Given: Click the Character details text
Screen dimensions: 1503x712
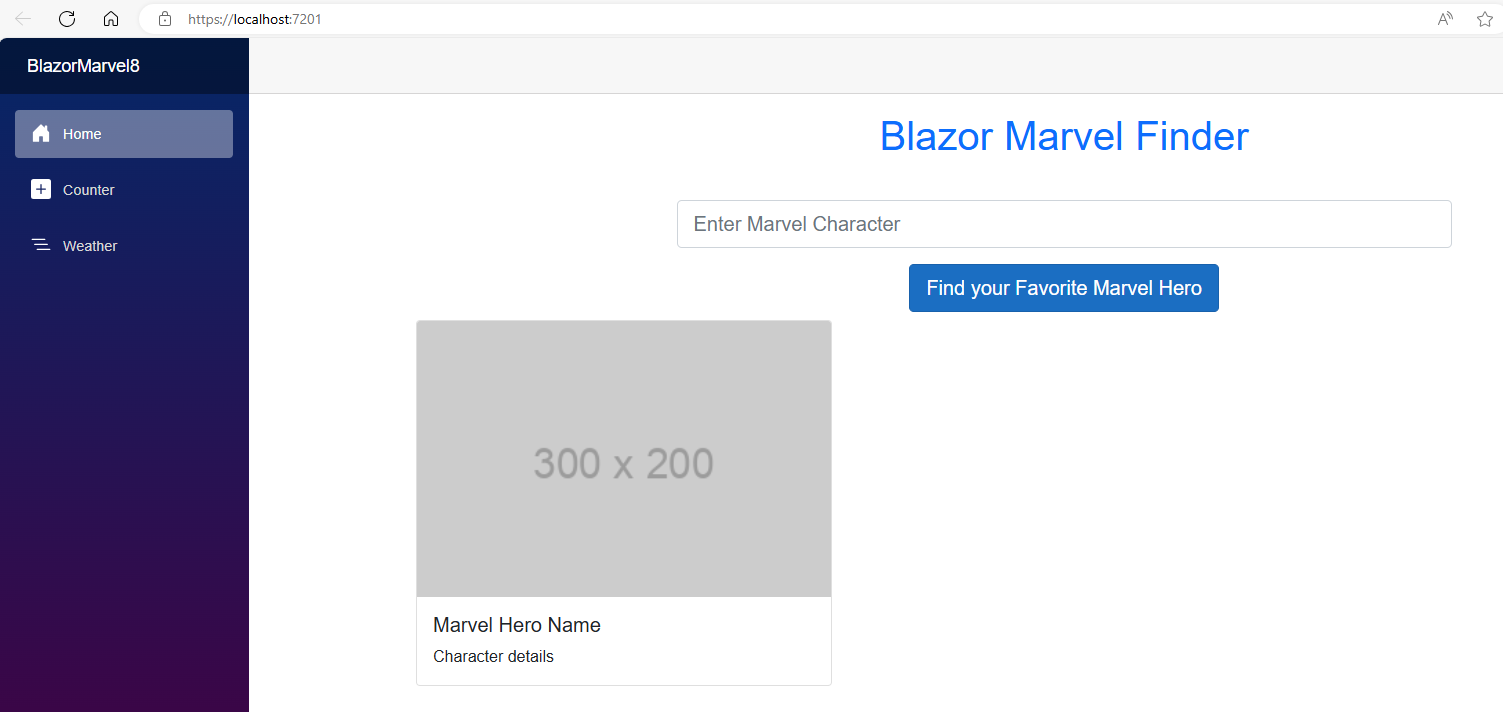Looking at the screenshot, I should [493, 657].
